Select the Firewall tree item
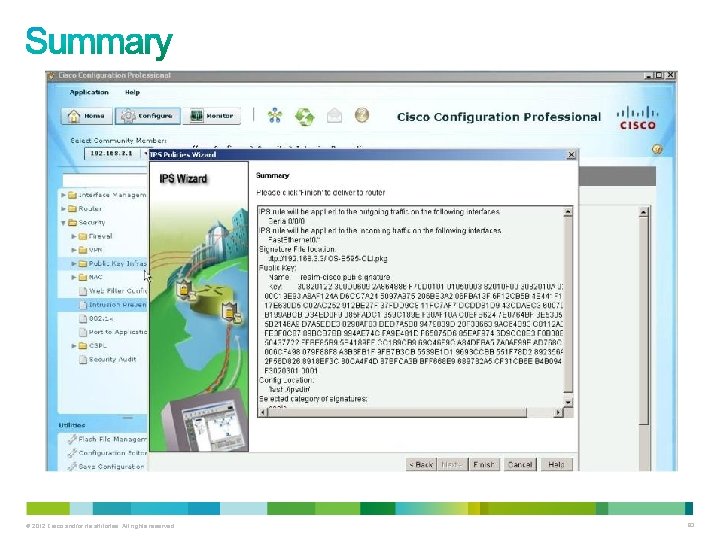This screenshot has width=720, height=540. [100, 236]
